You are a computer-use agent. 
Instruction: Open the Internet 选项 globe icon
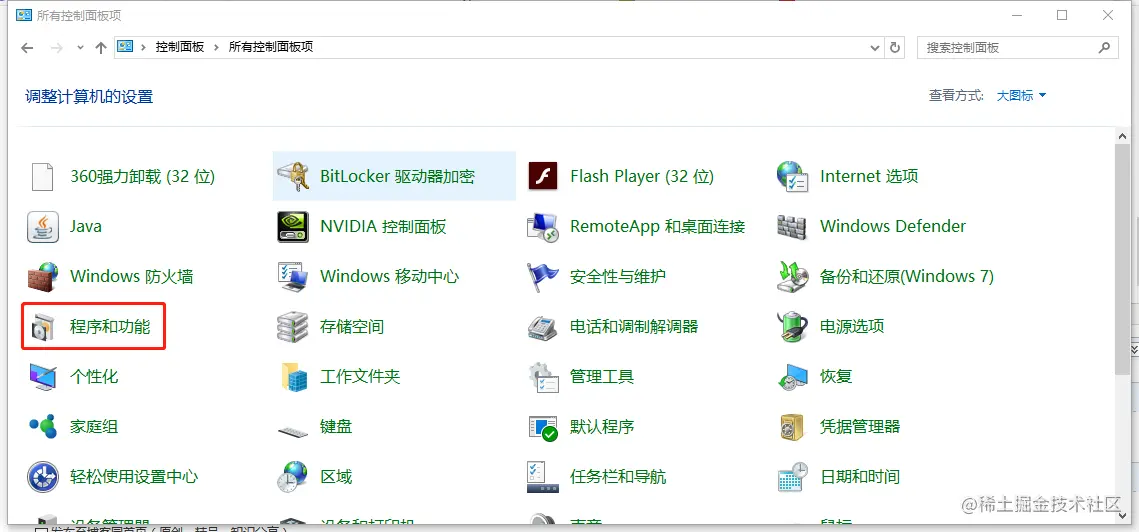click(x=792, y=177)
